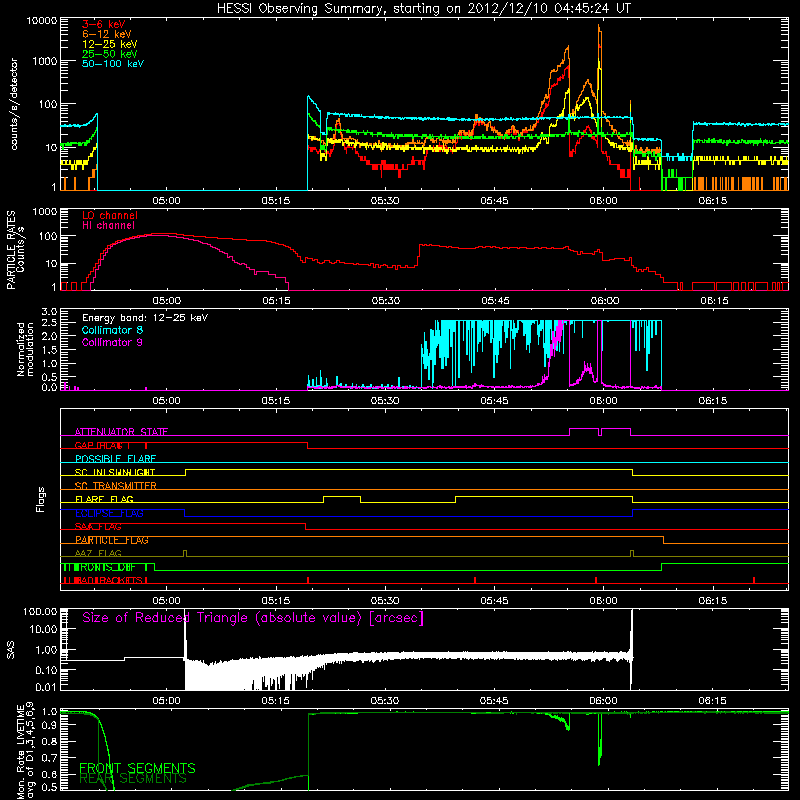Viewport: 800px width, 800px height.
Task: Click the 3.0 value on the modulation axis
Action: pos(49,311)
